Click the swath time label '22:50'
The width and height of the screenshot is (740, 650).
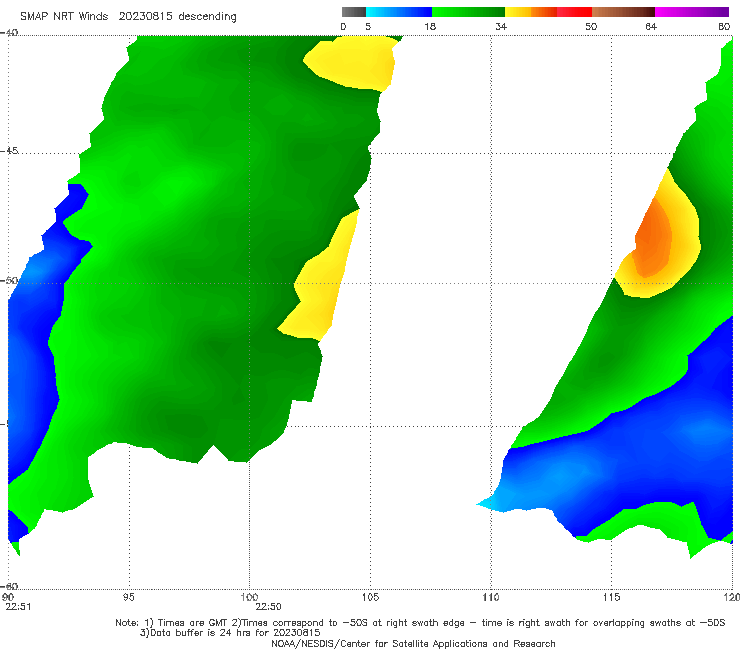coord(269,607)
